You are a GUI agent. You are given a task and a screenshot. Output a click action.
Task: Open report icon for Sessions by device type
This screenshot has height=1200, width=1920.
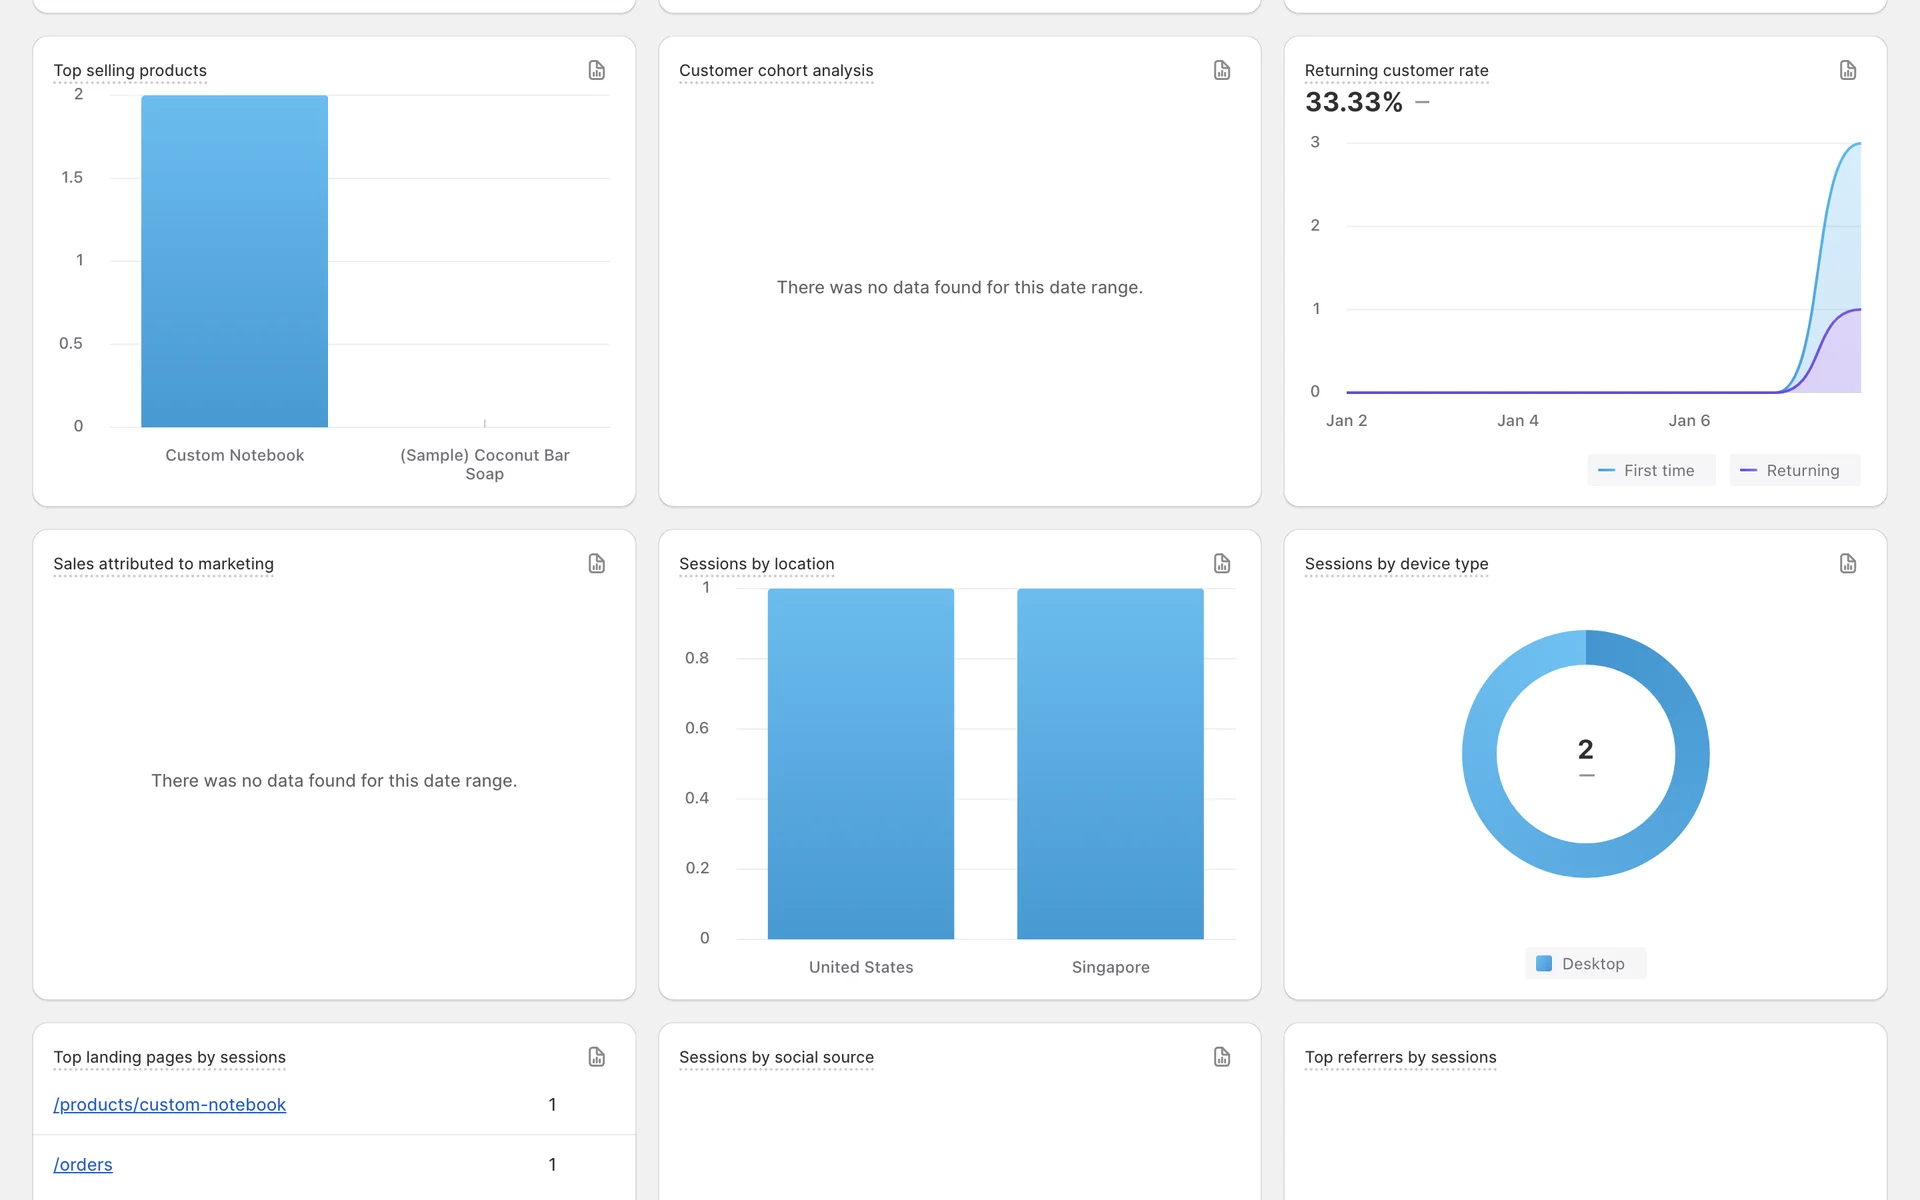pyautogui.click(x=1847, y=564)
